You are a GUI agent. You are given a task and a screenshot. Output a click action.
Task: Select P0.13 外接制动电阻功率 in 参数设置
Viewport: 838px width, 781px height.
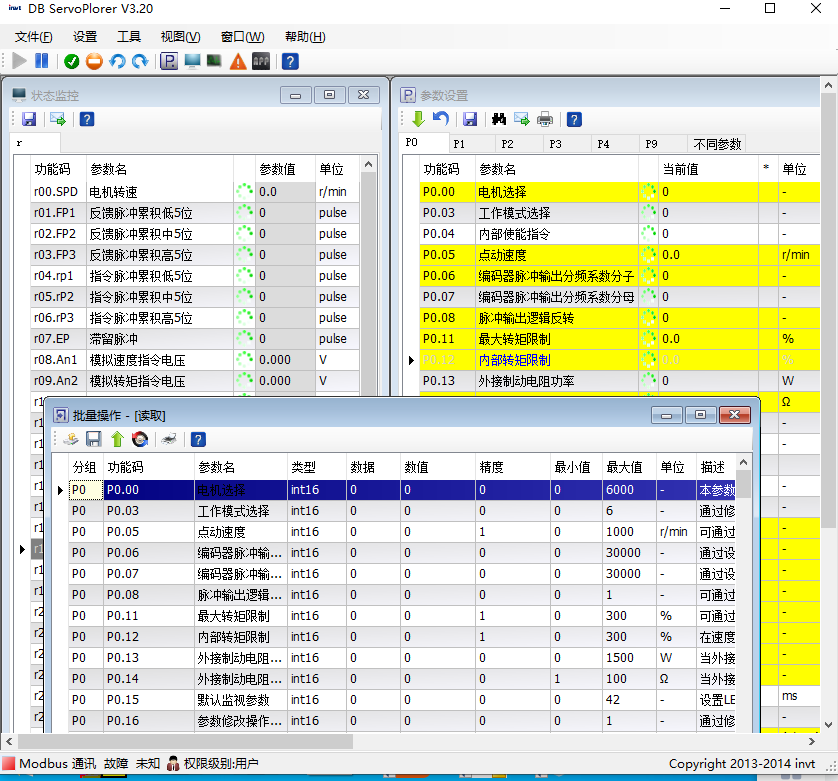tap(619, 381)
